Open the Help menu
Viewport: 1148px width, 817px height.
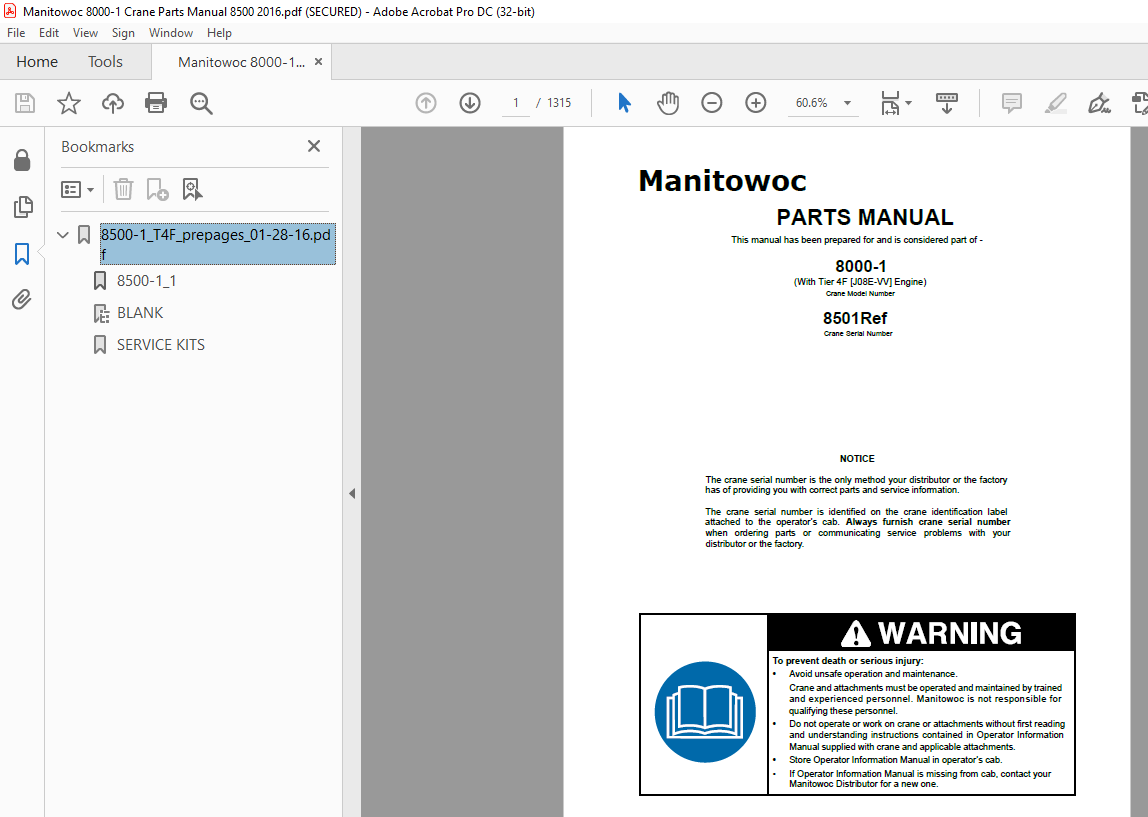click(x=219, y=33)
